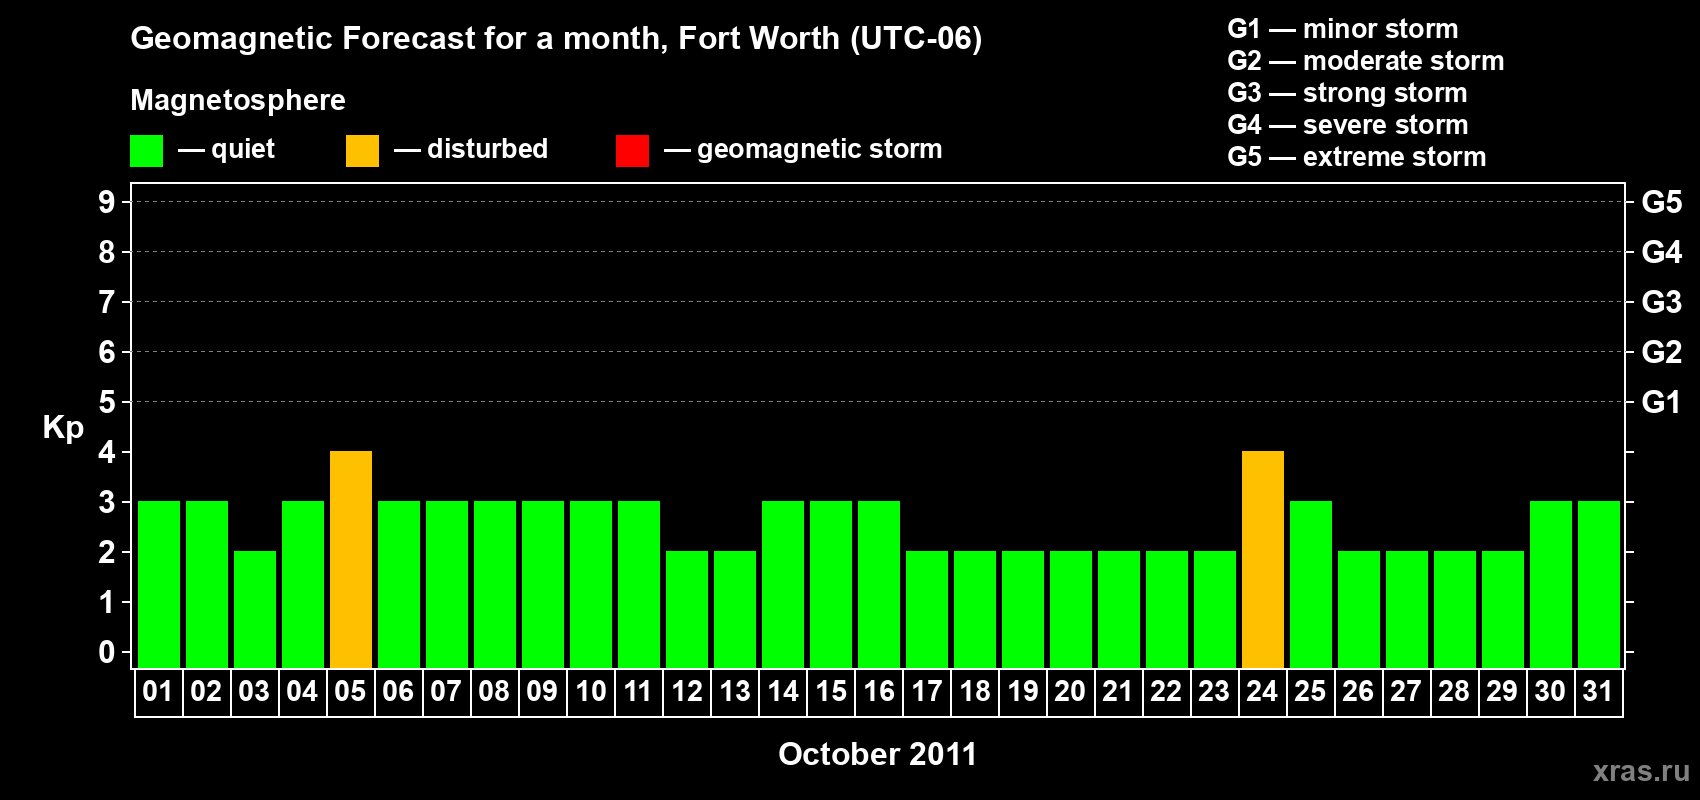Click day label 12 on x-axis
Image resolution: width=1700 pixels, height=800 pixels.
[x=686, y=691]
